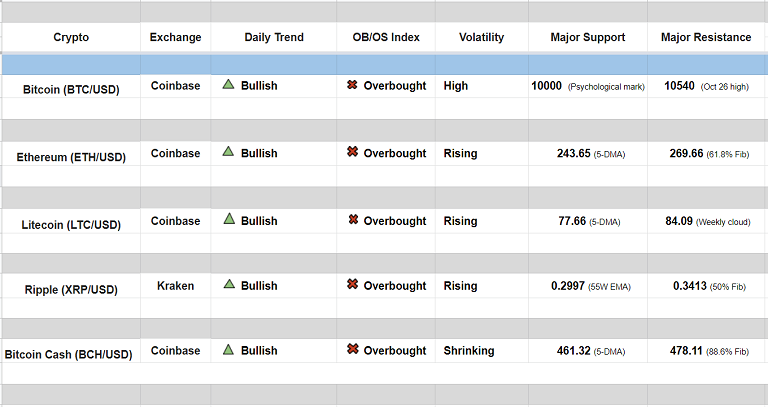
Task: Select the Exchange column header
Action: (x=175, y=38)
